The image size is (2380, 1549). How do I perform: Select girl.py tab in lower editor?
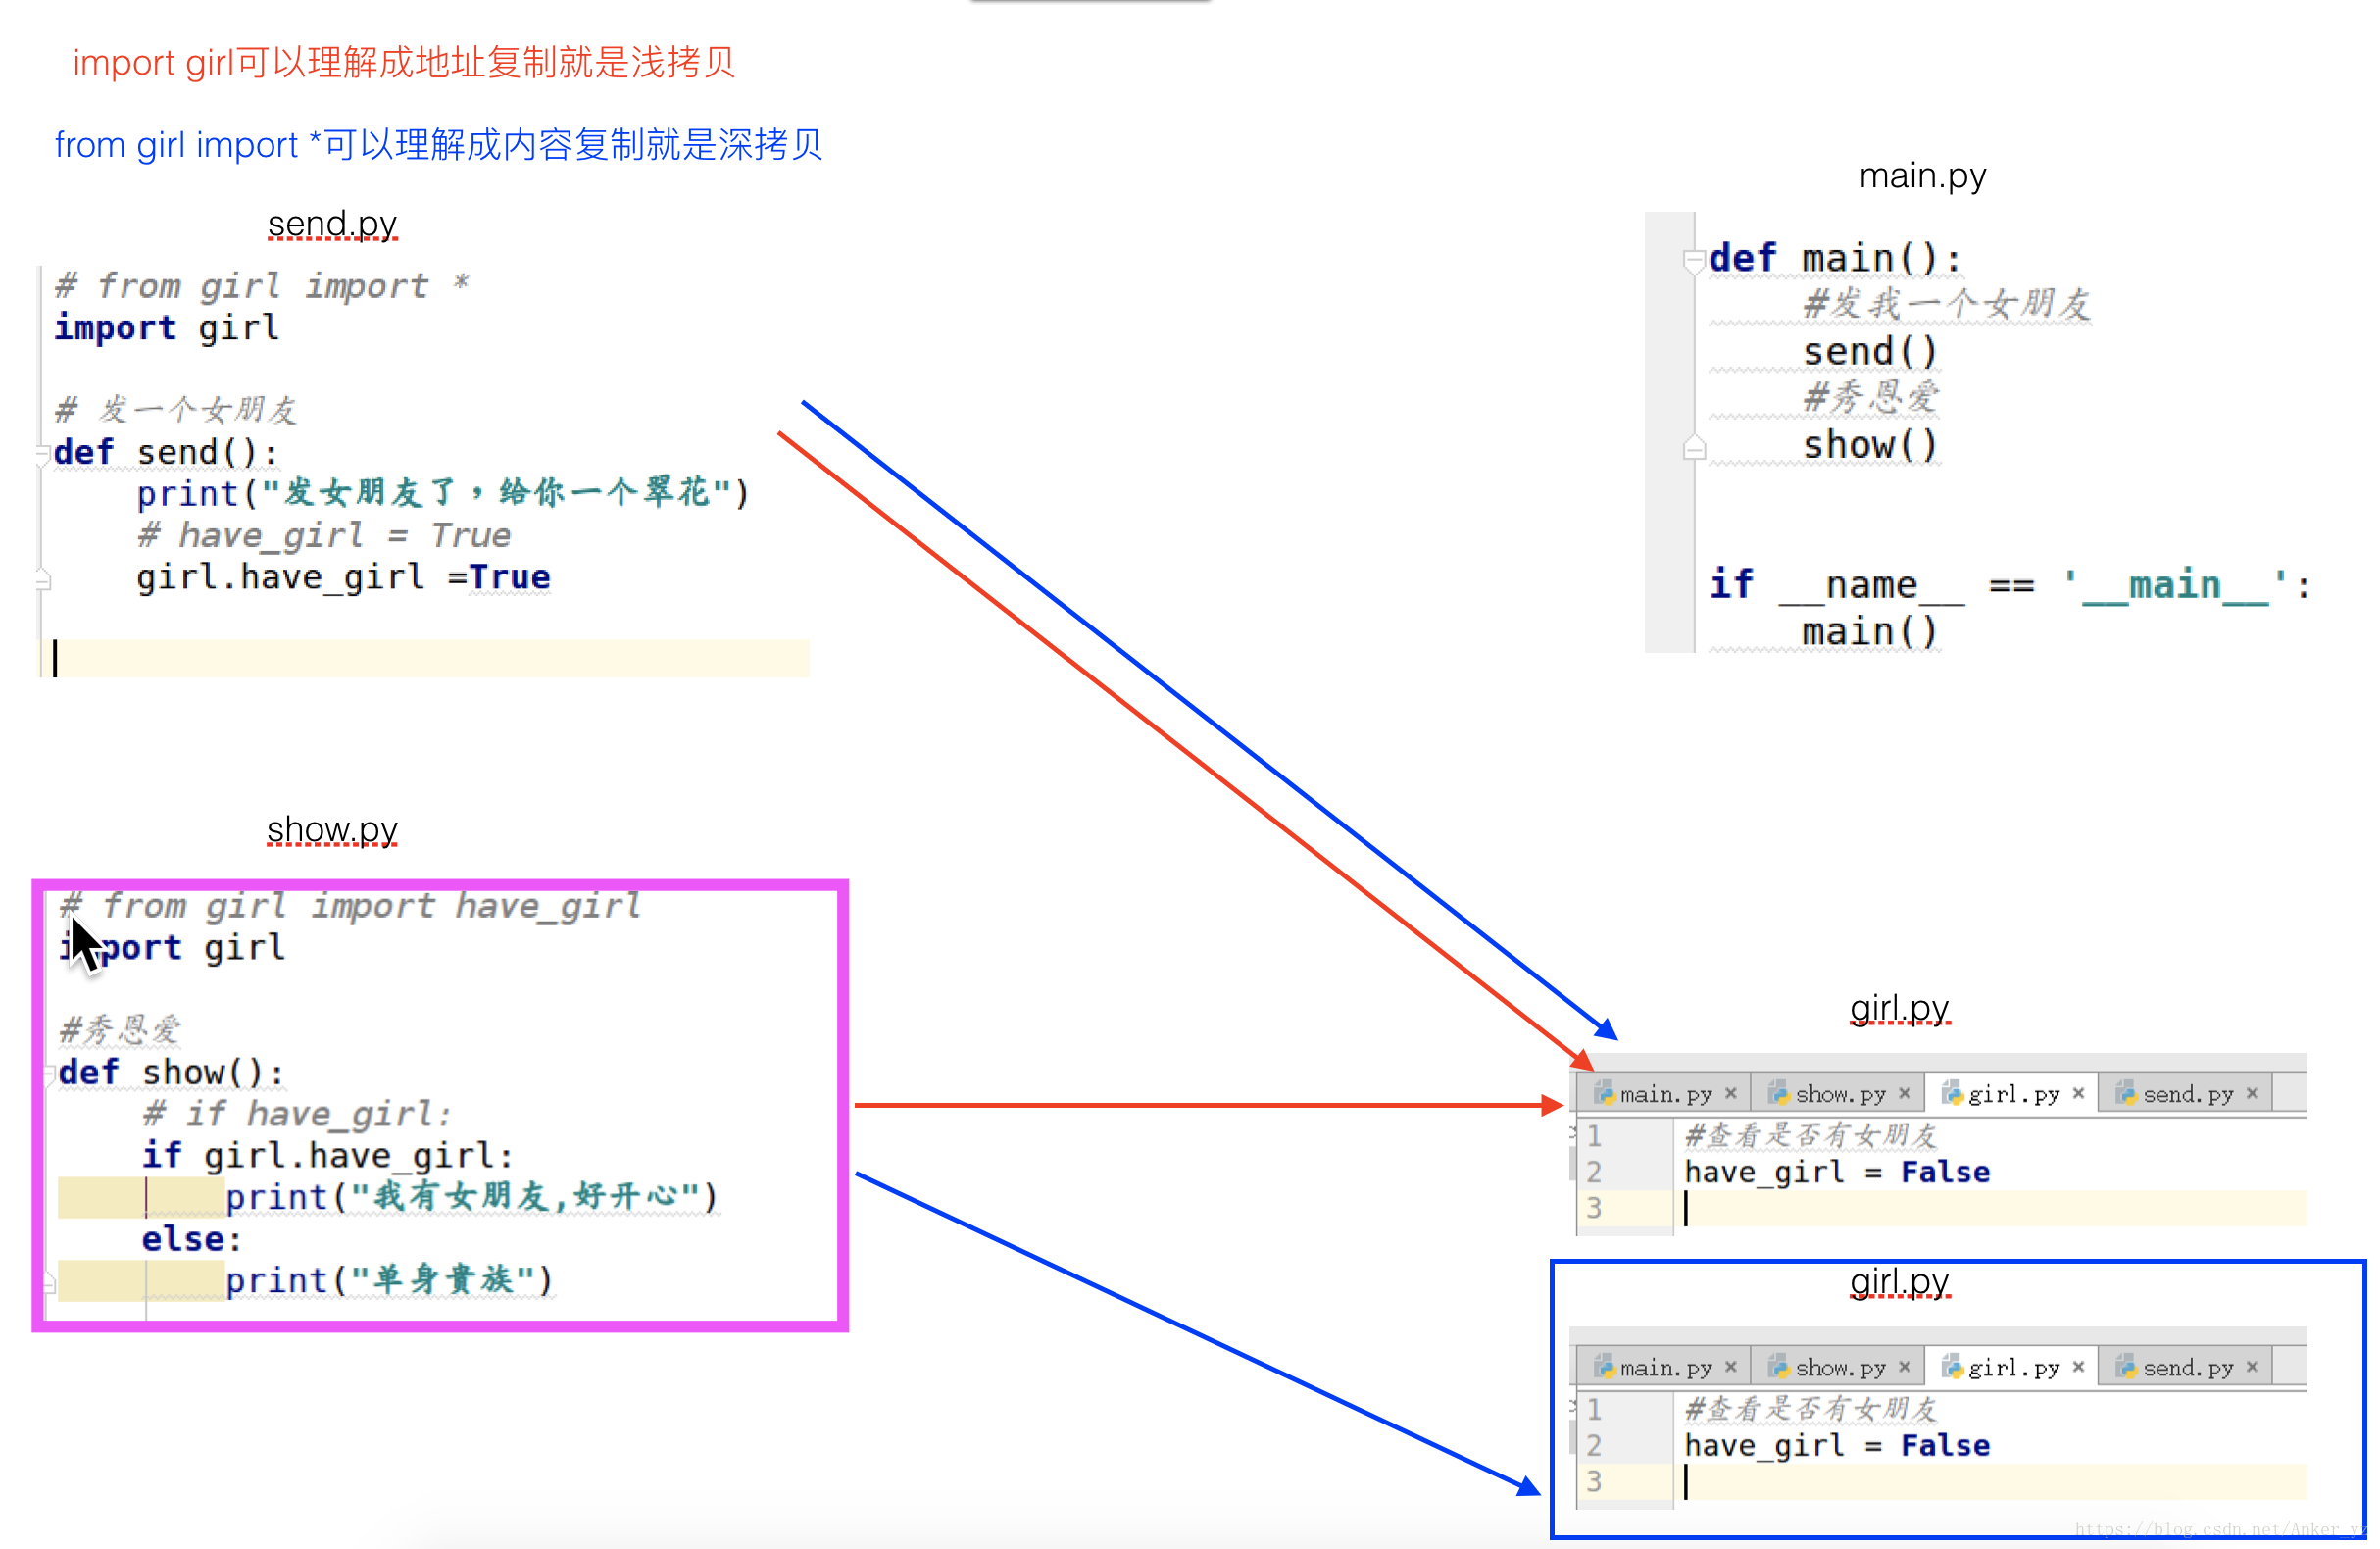(x=2013, y=1367)
